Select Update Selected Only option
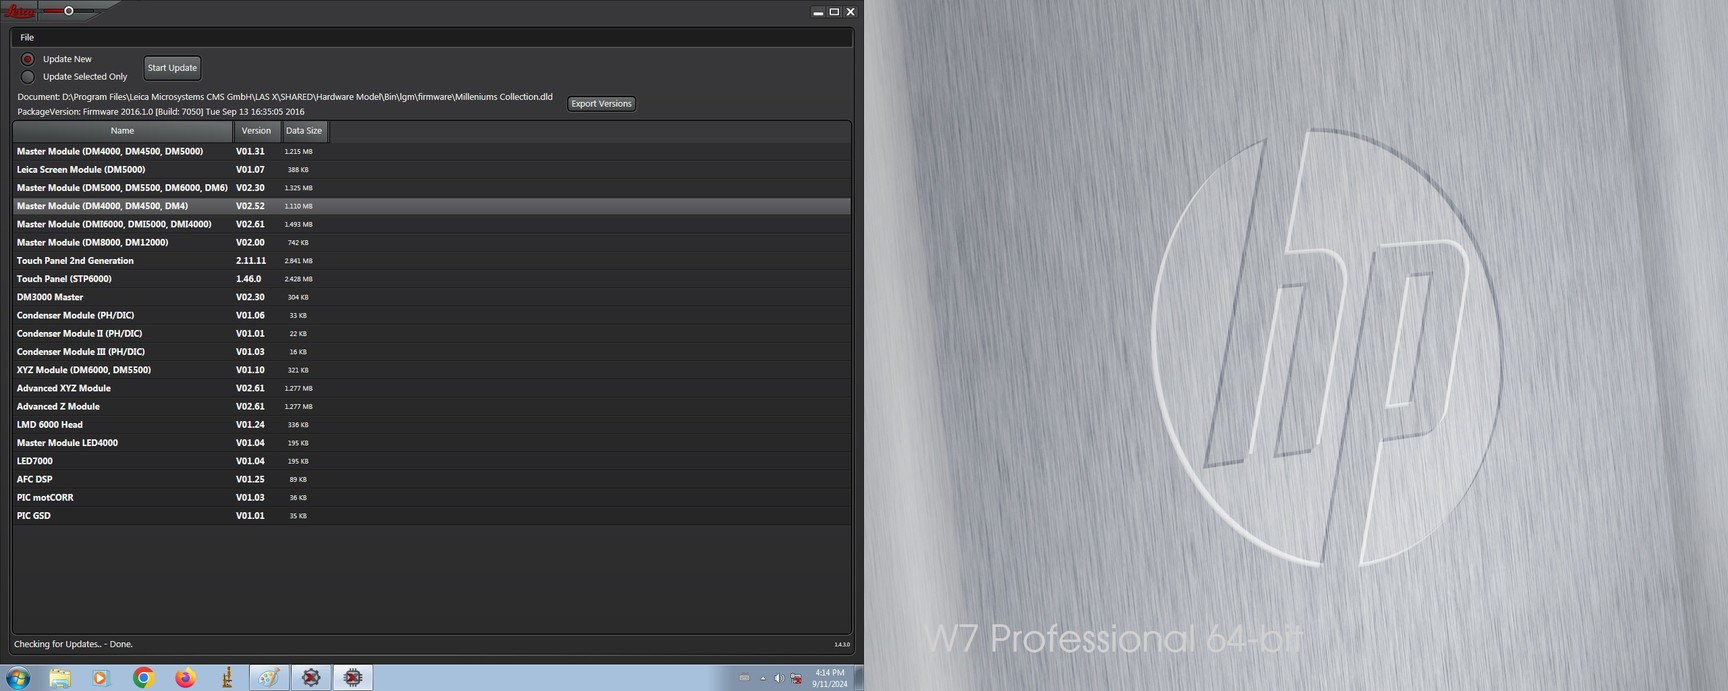 [x=28, y=77]
